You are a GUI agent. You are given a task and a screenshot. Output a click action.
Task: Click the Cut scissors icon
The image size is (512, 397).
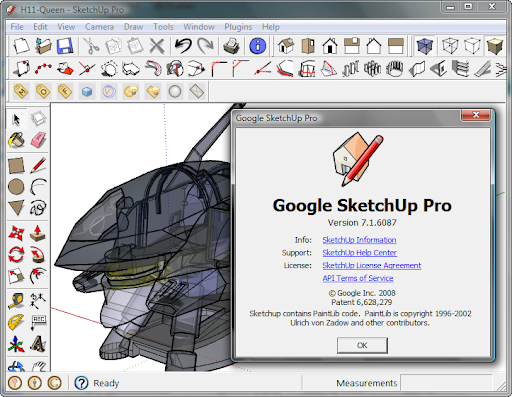coord(91,46)
